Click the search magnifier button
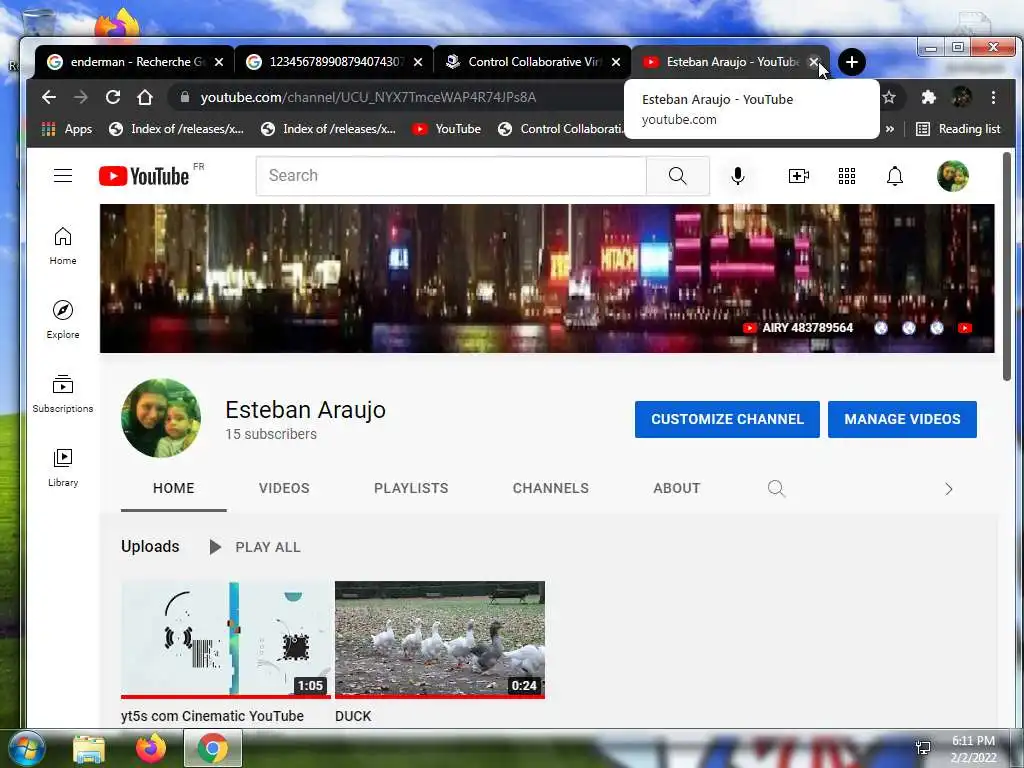Viewport: 1024px width, 768px height. click(677, 176)
